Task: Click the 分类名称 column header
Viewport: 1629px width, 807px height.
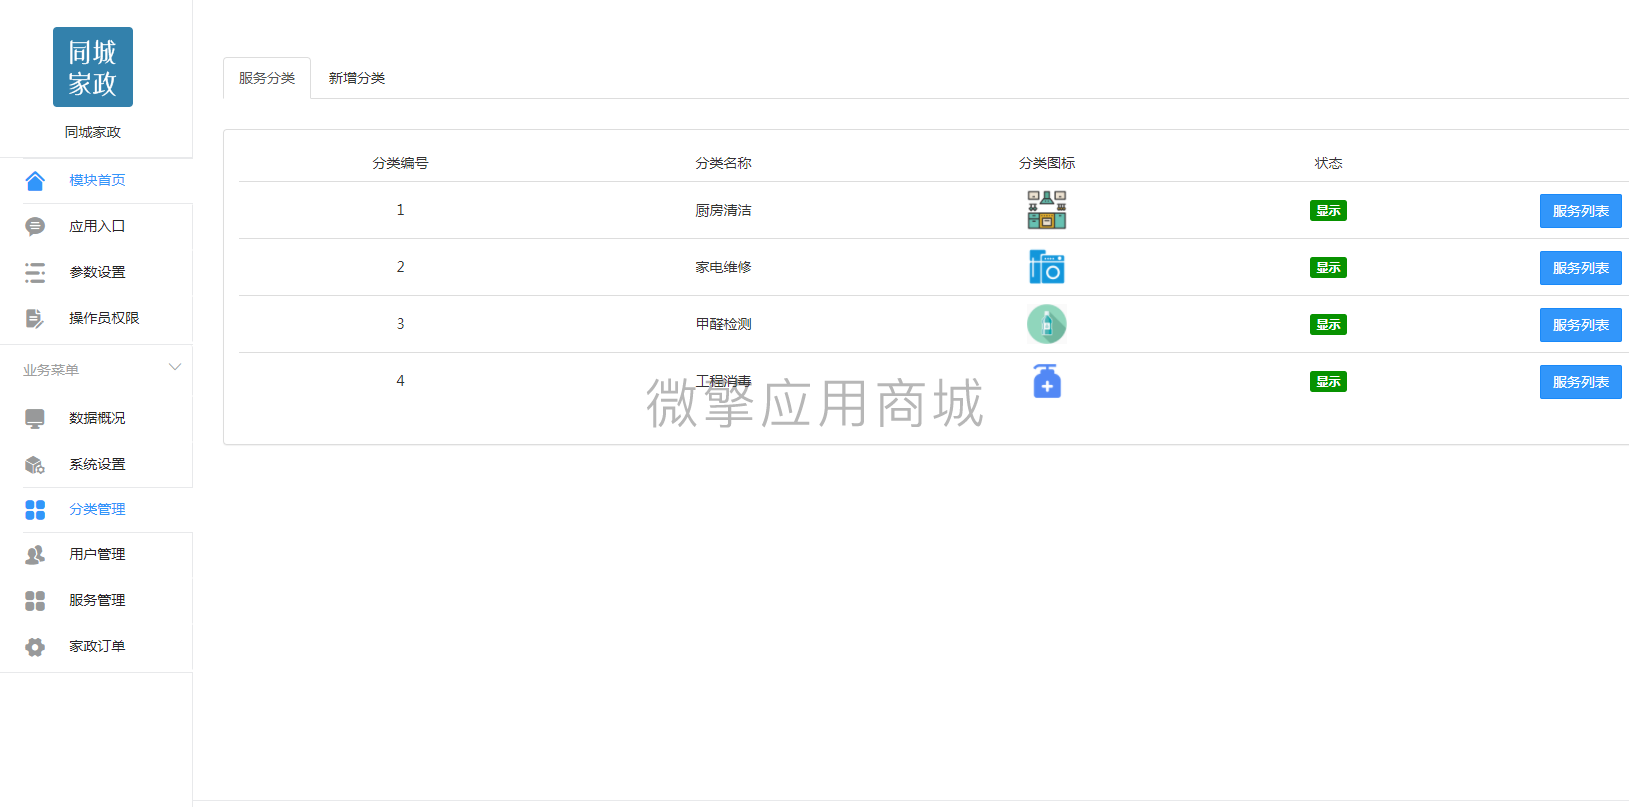Action: pyautogui.click(x=723, y=163)
